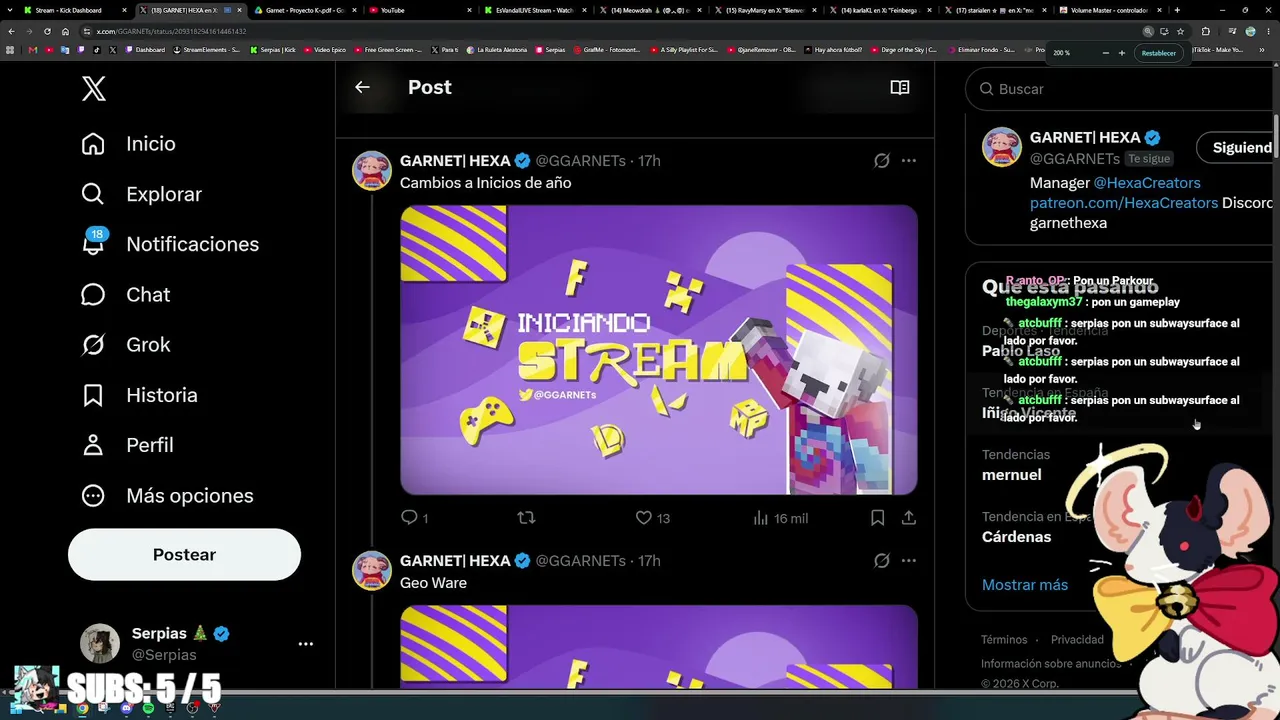This screenshot has width=1280, height=720.
Task: Open the 'La Ruleta Aleatoria' bookmark
Action: 497,49
